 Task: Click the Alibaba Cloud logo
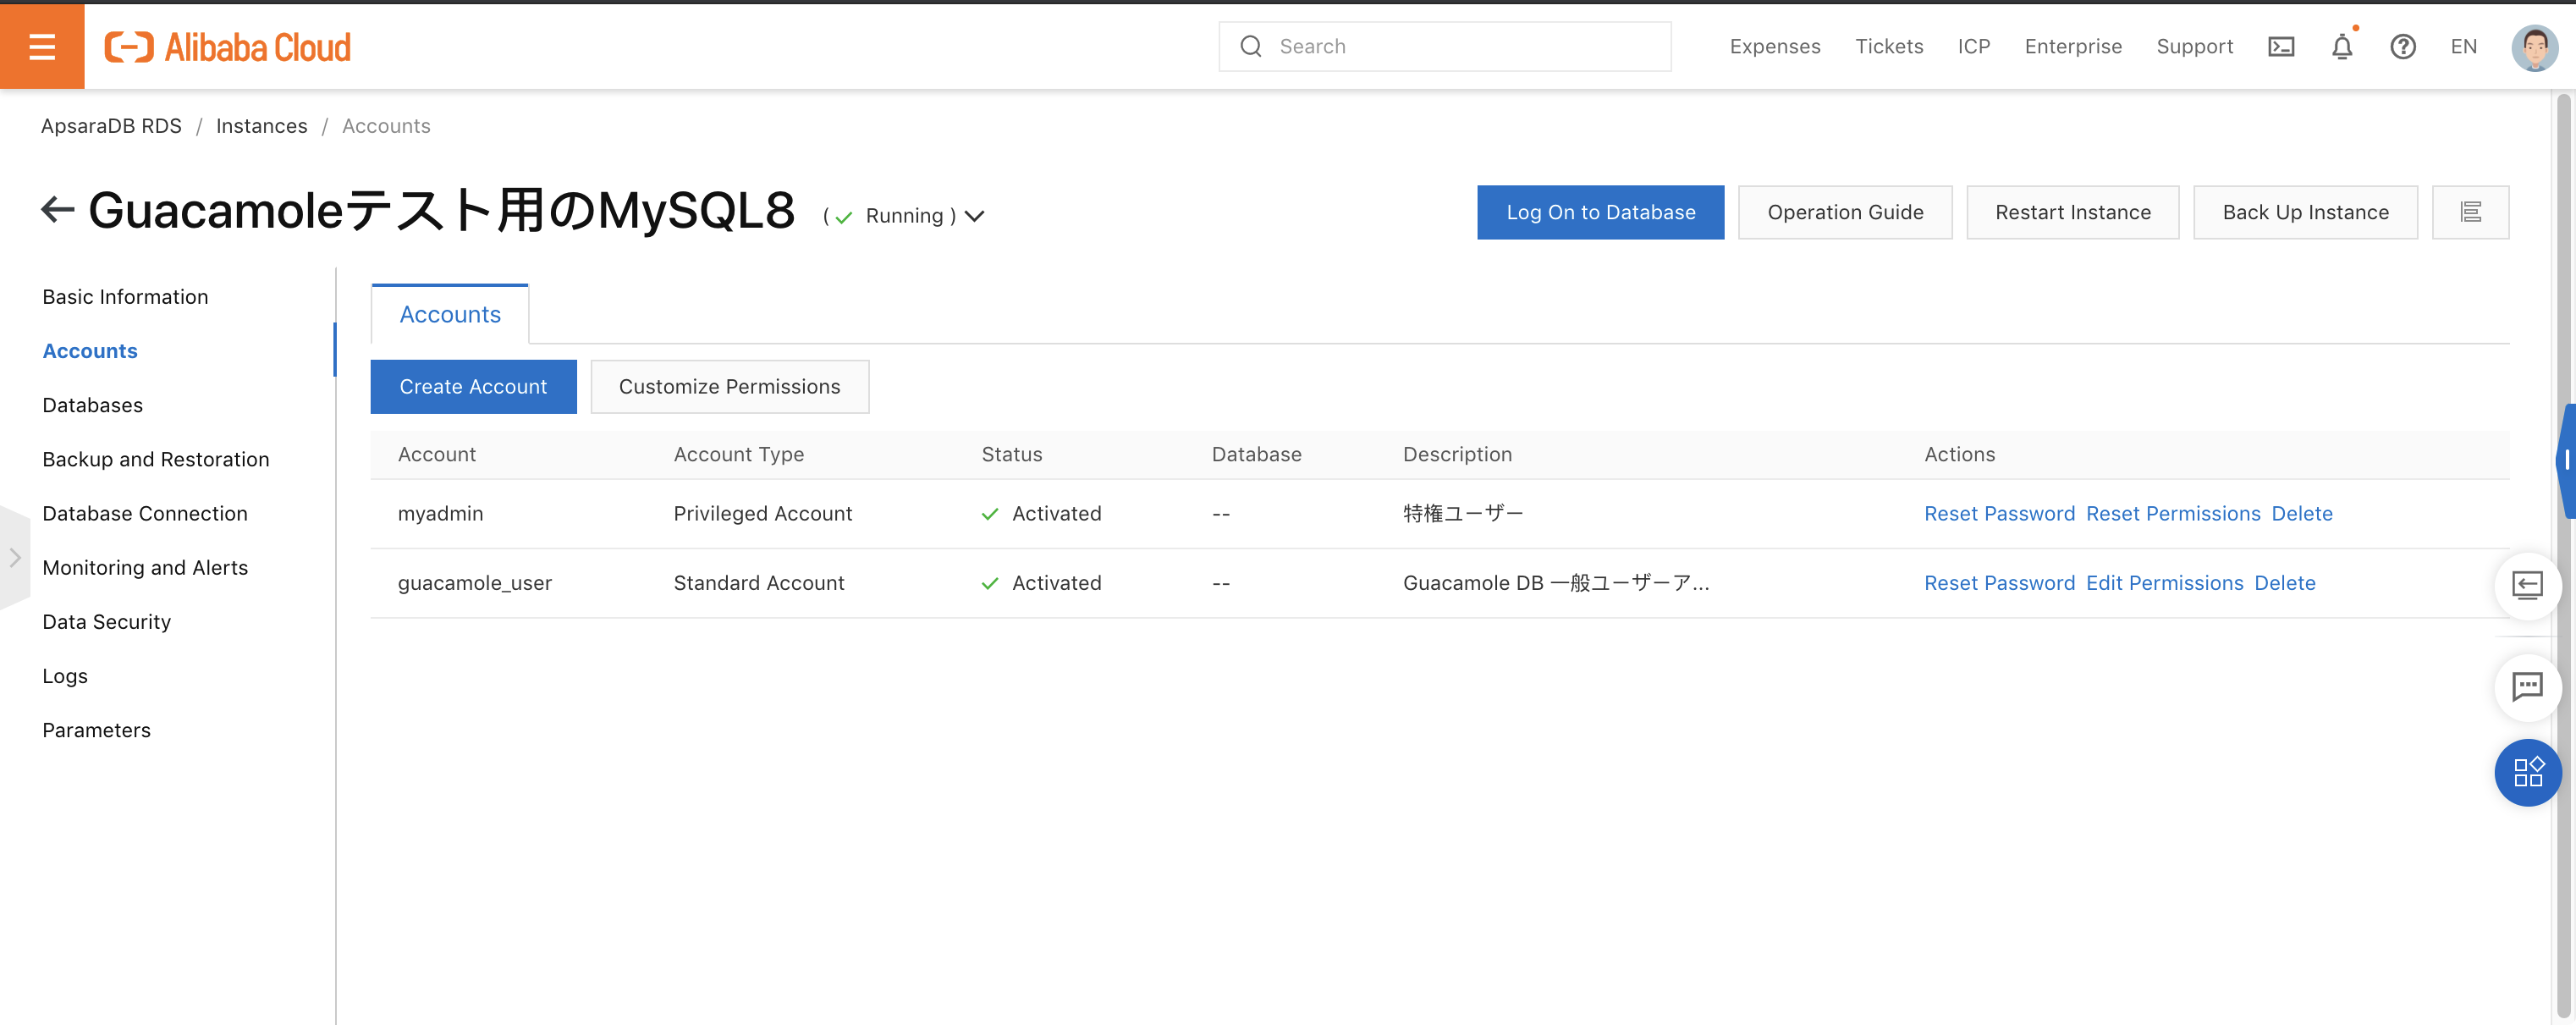(228, 47)
